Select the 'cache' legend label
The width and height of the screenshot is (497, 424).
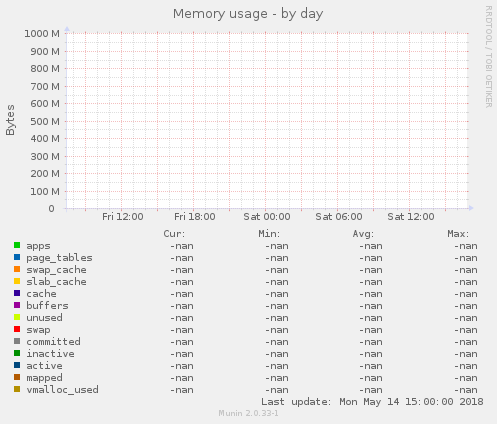(x=41, y=294)
